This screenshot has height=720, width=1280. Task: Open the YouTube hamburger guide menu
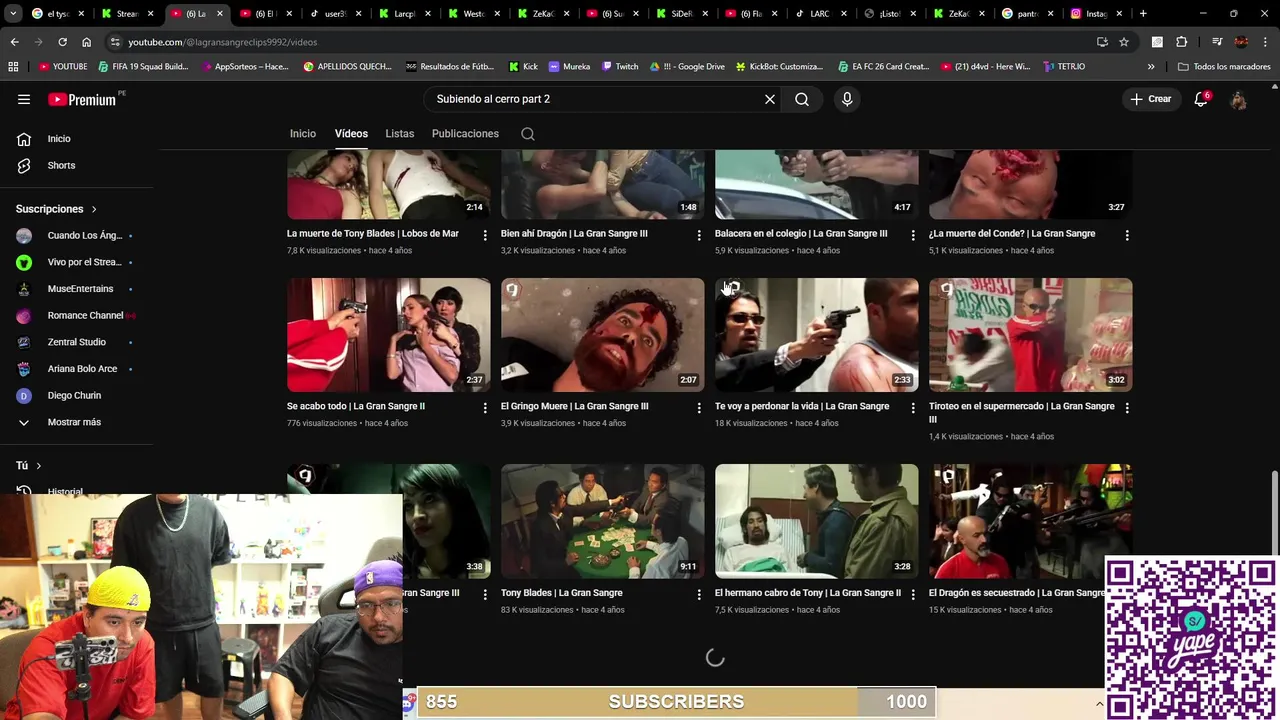pos(24,99)
